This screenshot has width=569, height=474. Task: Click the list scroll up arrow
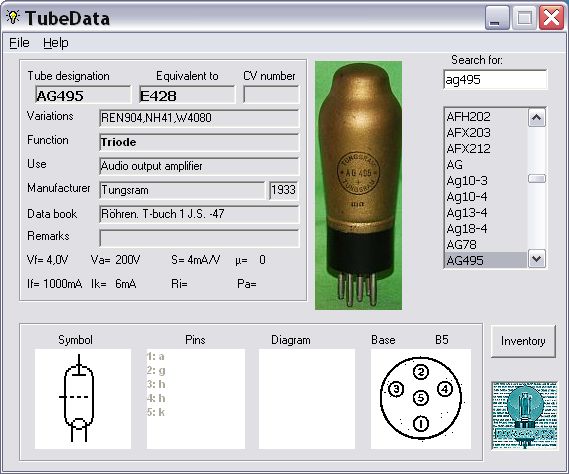[x=537, y=118]
